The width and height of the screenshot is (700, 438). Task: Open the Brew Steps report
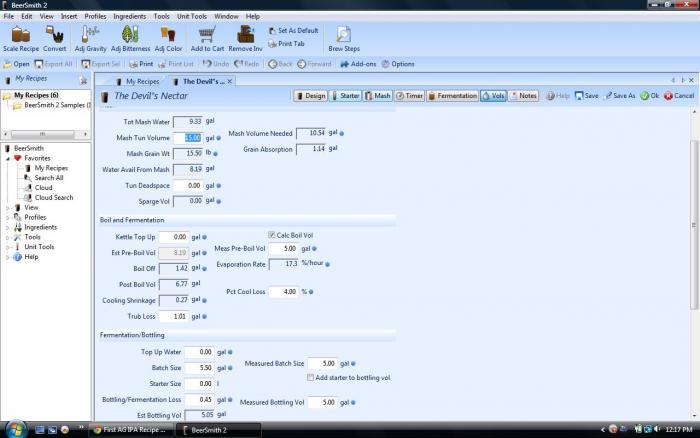pyautogui.click(x=344, y=39)
